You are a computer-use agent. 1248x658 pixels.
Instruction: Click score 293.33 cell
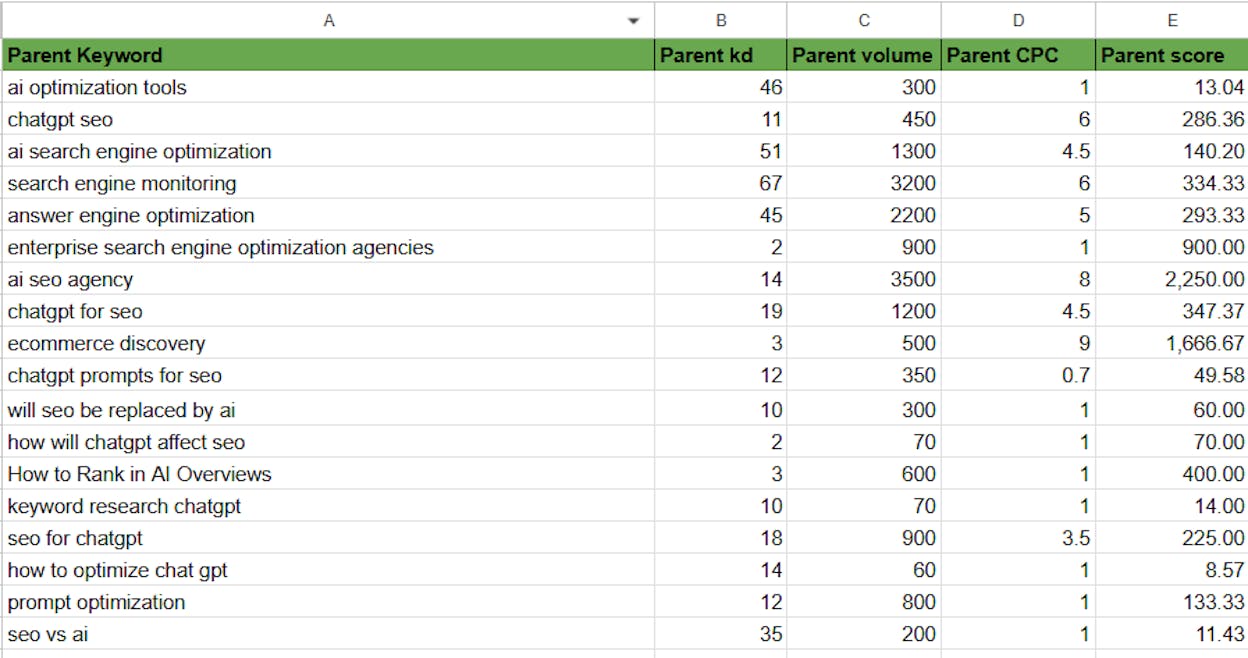[x=1172, y=215]
